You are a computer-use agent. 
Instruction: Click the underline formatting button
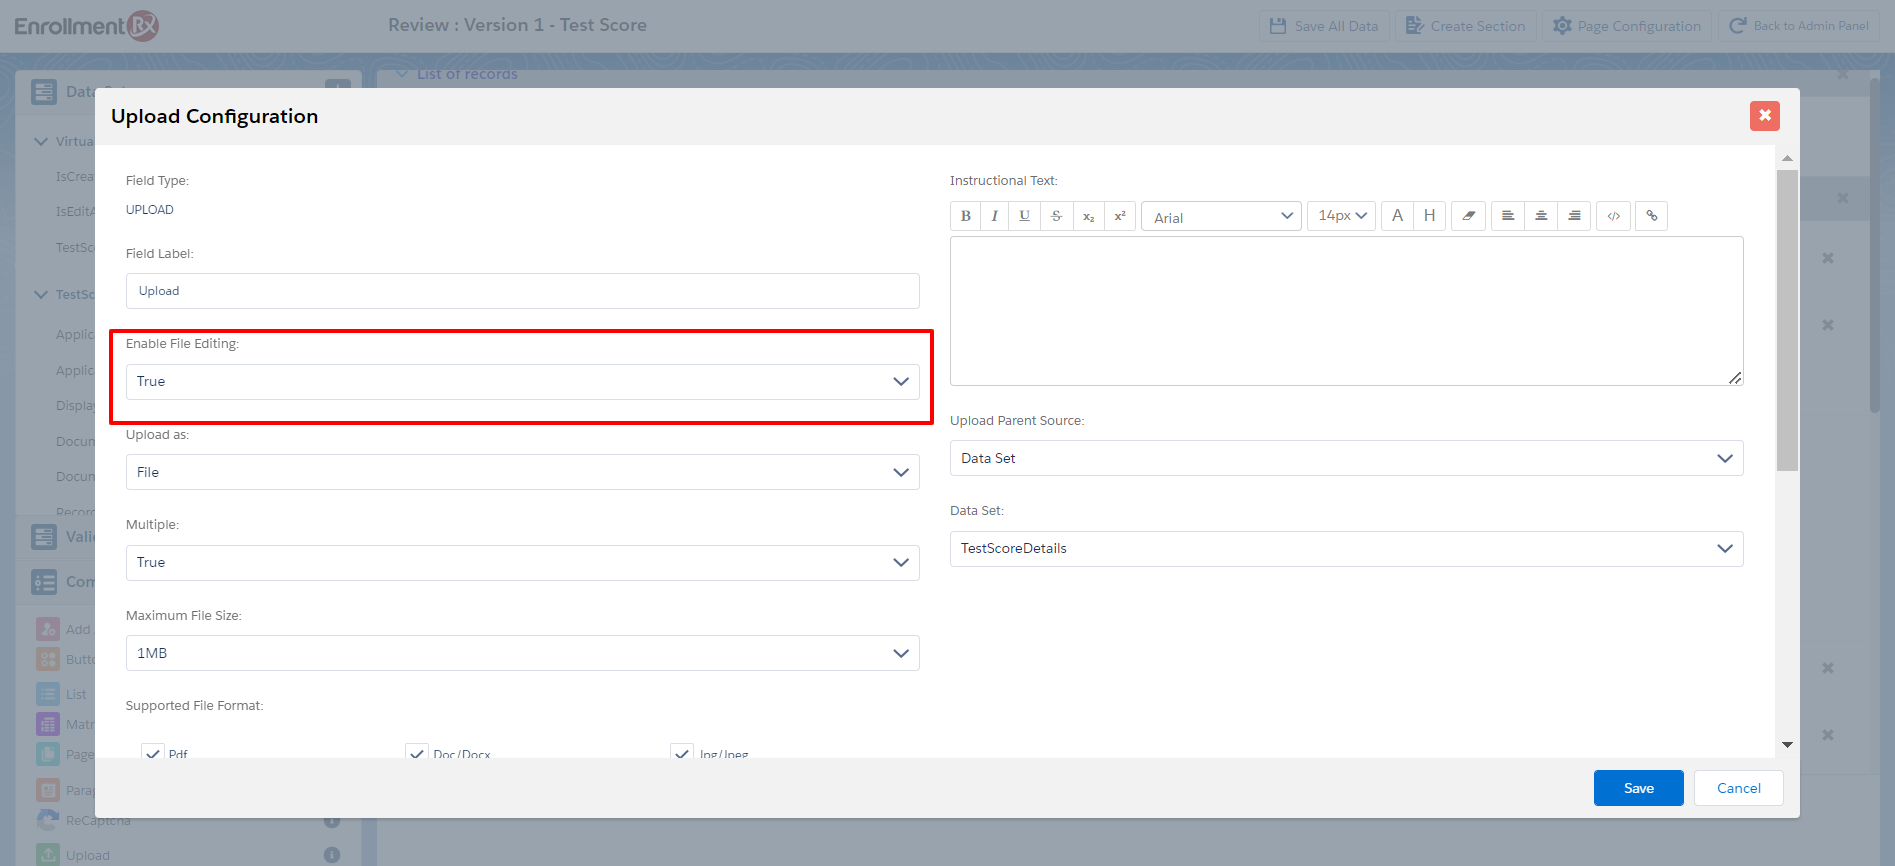[1024, 216]
